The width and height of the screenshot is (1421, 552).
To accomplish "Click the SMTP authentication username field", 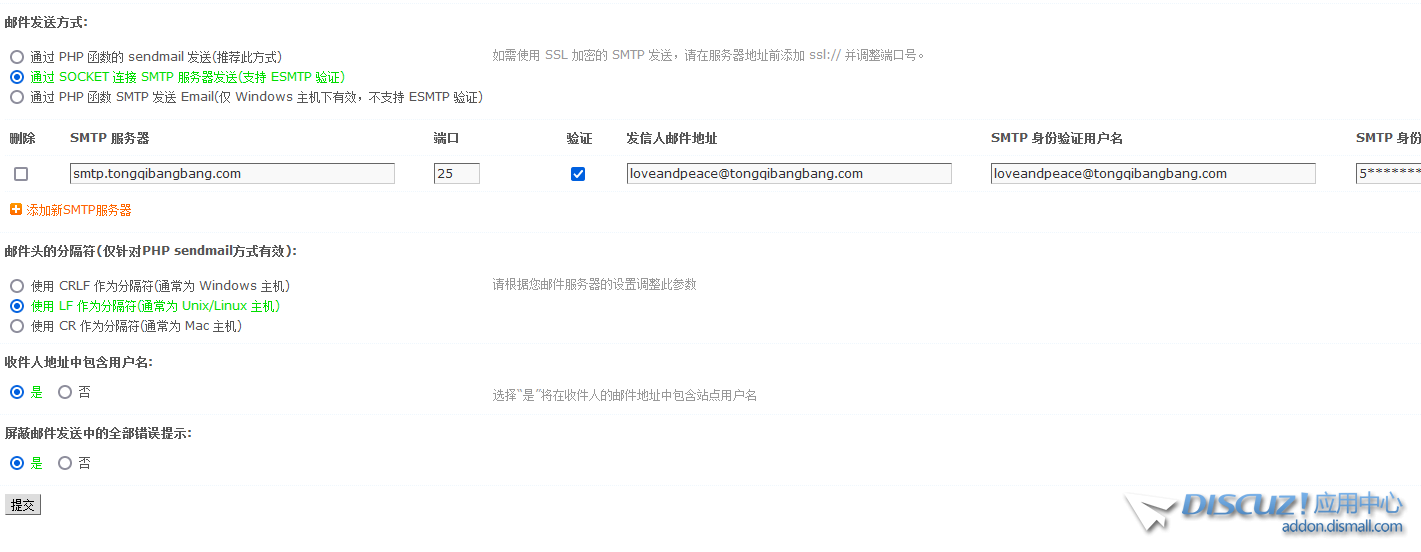I will (1153, 173).
